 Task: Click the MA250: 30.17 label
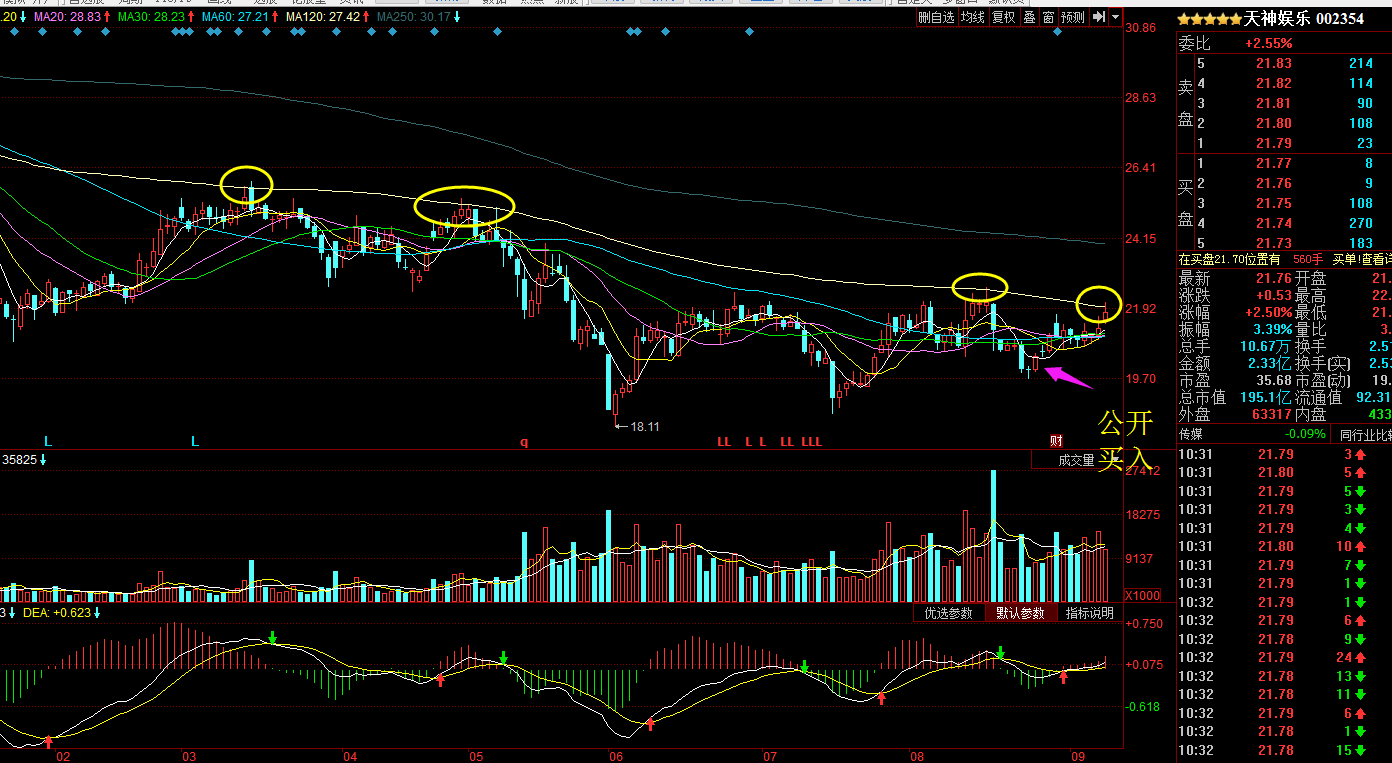415,18
